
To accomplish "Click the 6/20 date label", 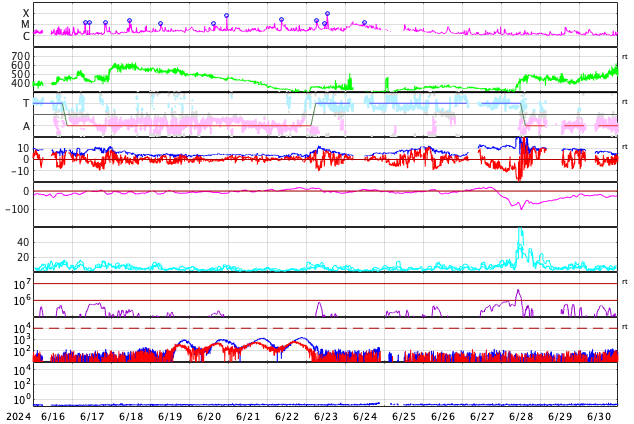I will 209,417.
